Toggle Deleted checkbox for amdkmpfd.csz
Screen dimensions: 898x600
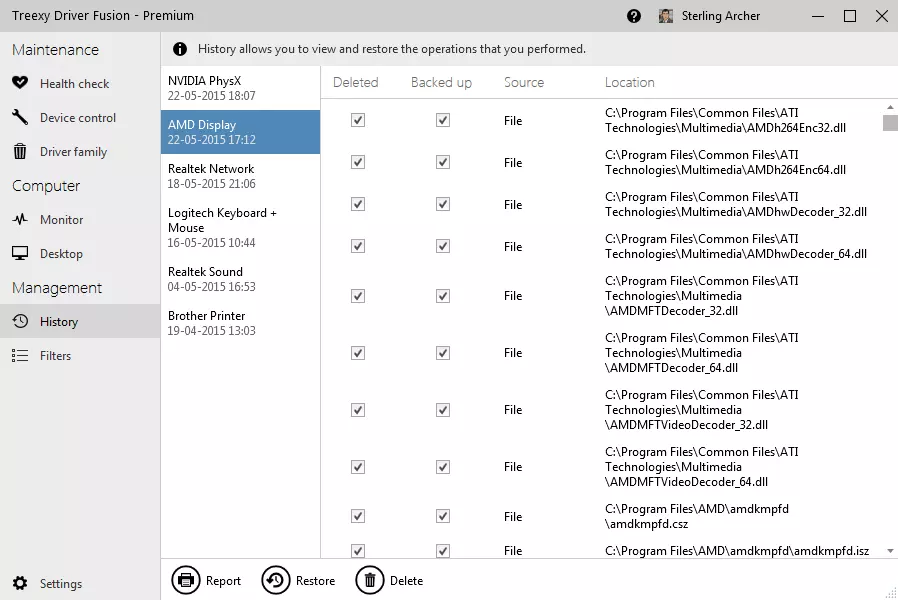358,516
